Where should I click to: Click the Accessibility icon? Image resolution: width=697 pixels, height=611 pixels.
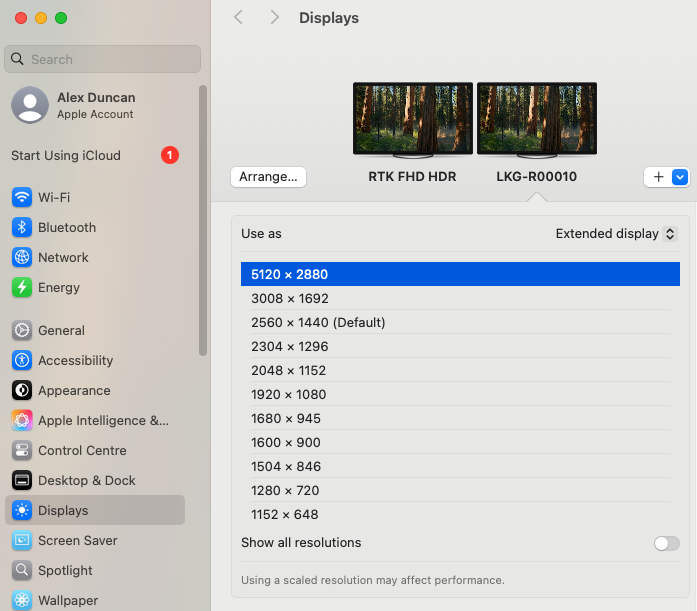pyautogui.click(x=22, y=360)
